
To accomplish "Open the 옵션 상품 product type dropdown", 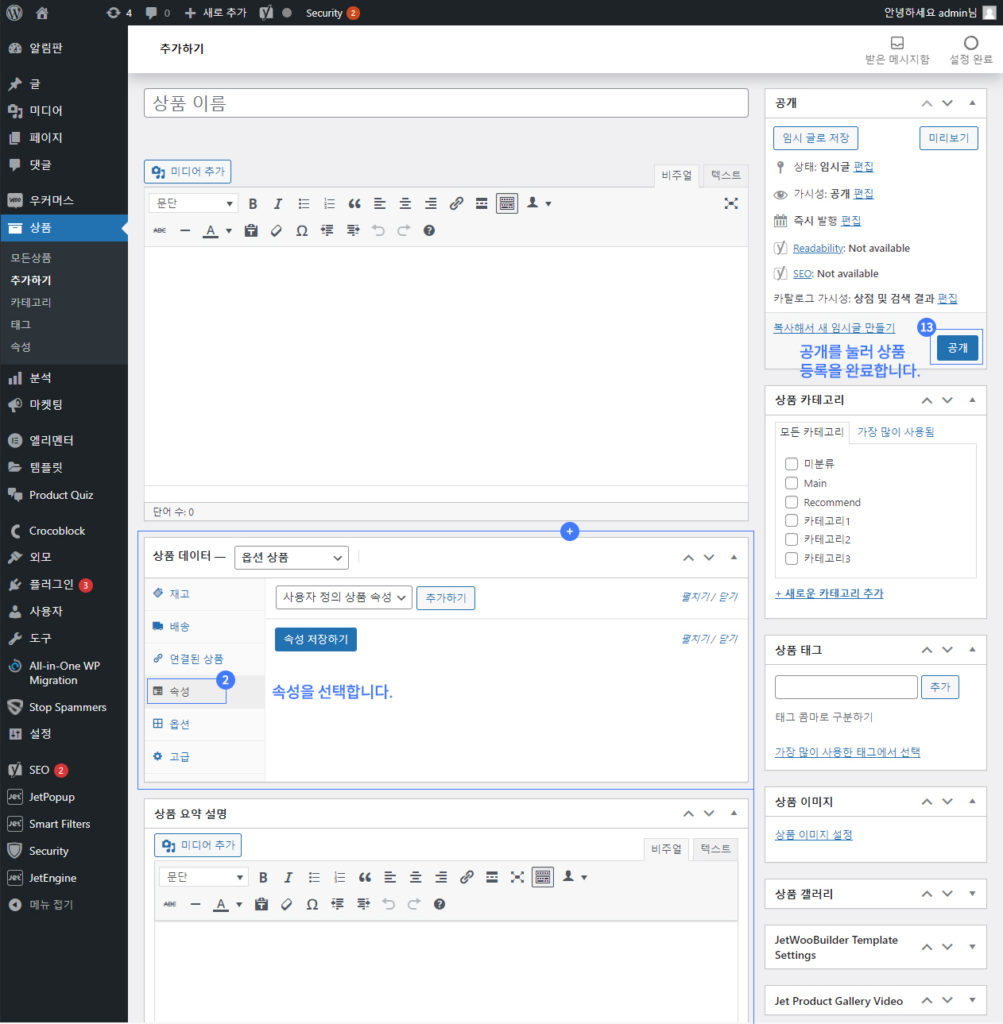I will coord(291,558).
